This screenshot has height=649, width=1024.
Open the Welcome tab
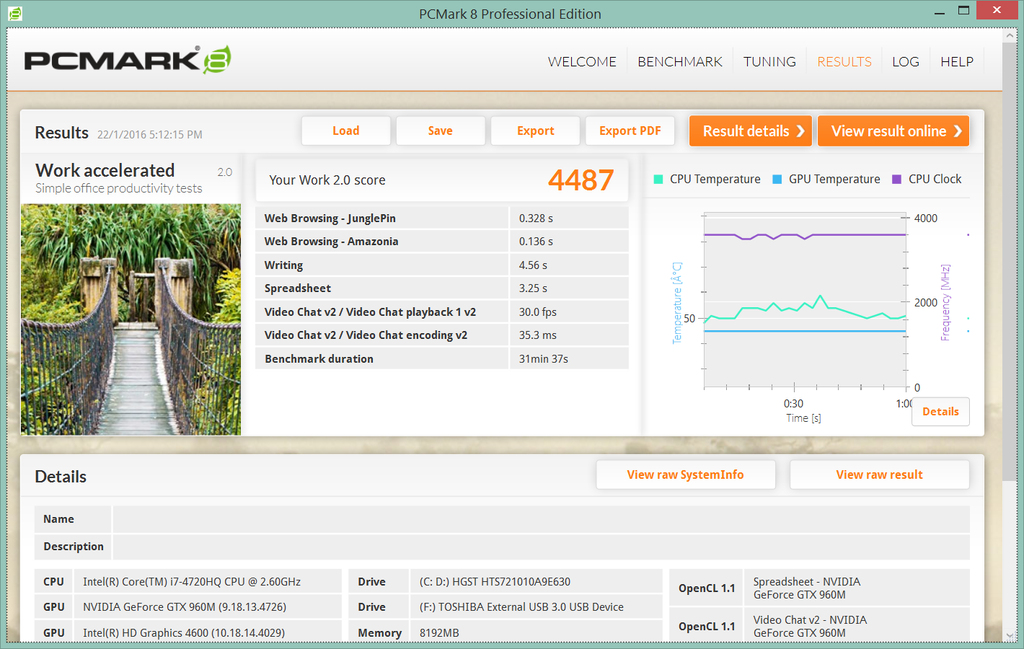pos(582,62)
